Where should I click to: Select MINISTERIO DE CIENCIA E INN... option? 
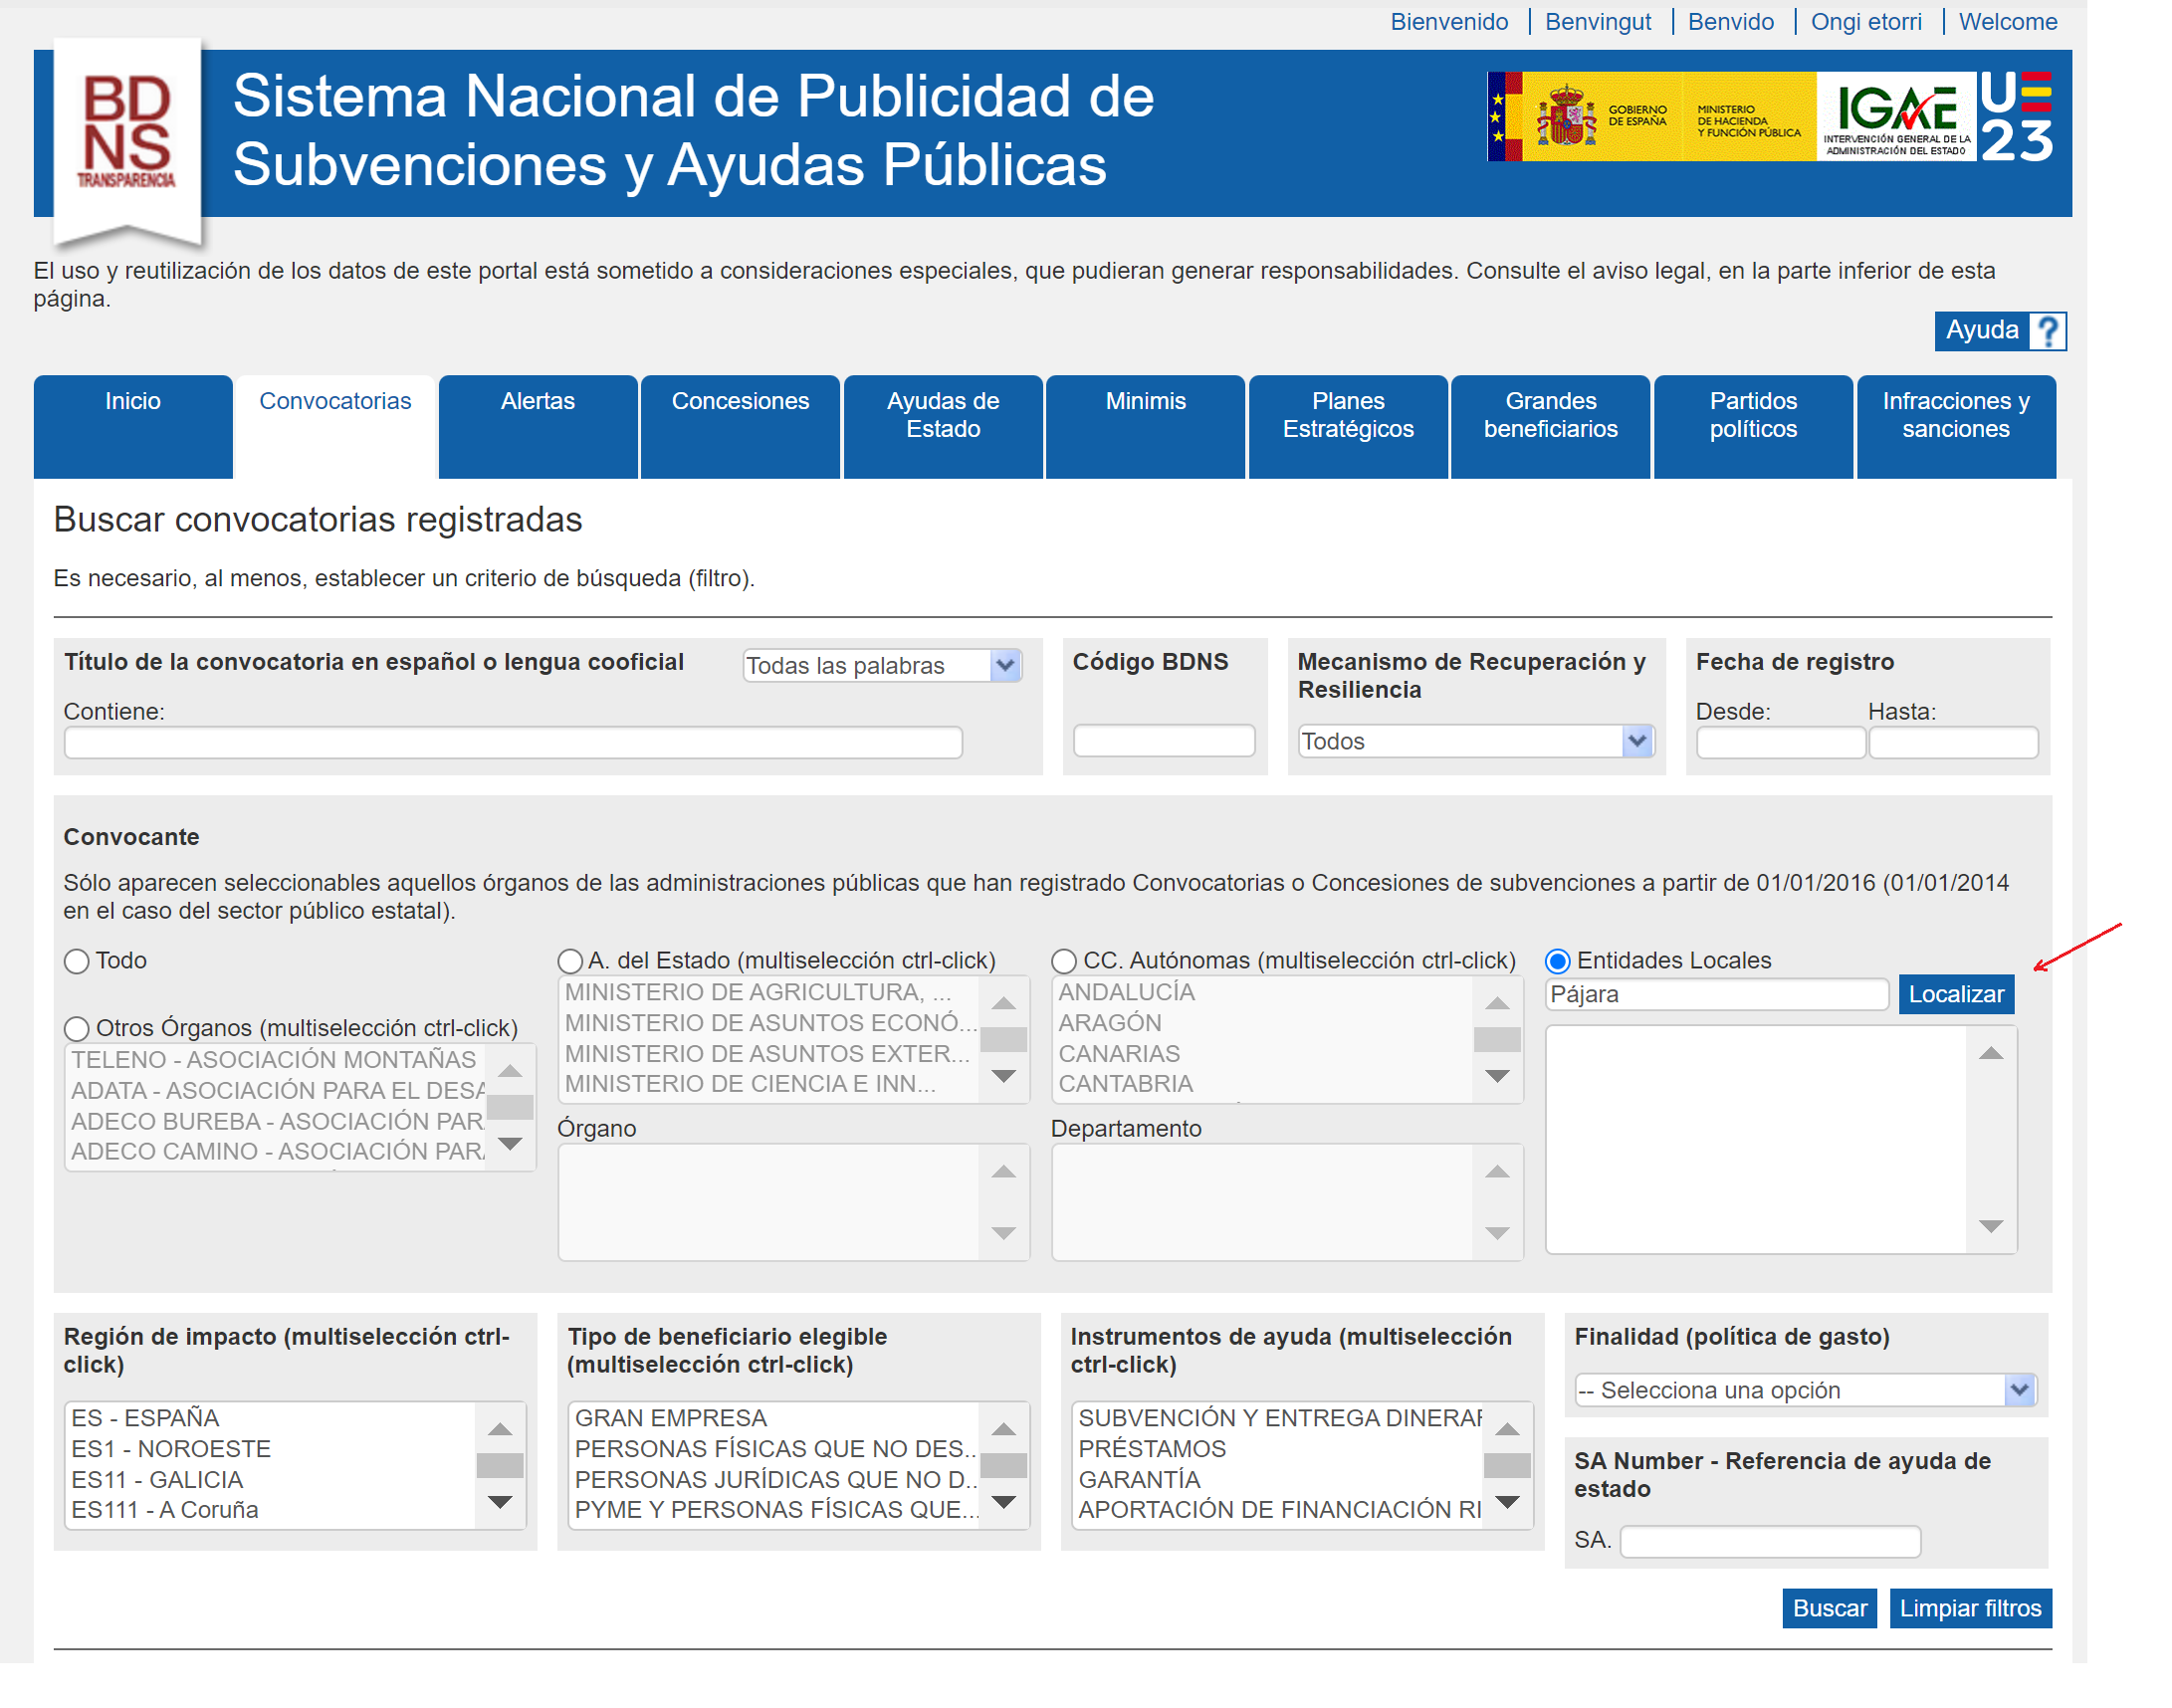click(750, 1084)
